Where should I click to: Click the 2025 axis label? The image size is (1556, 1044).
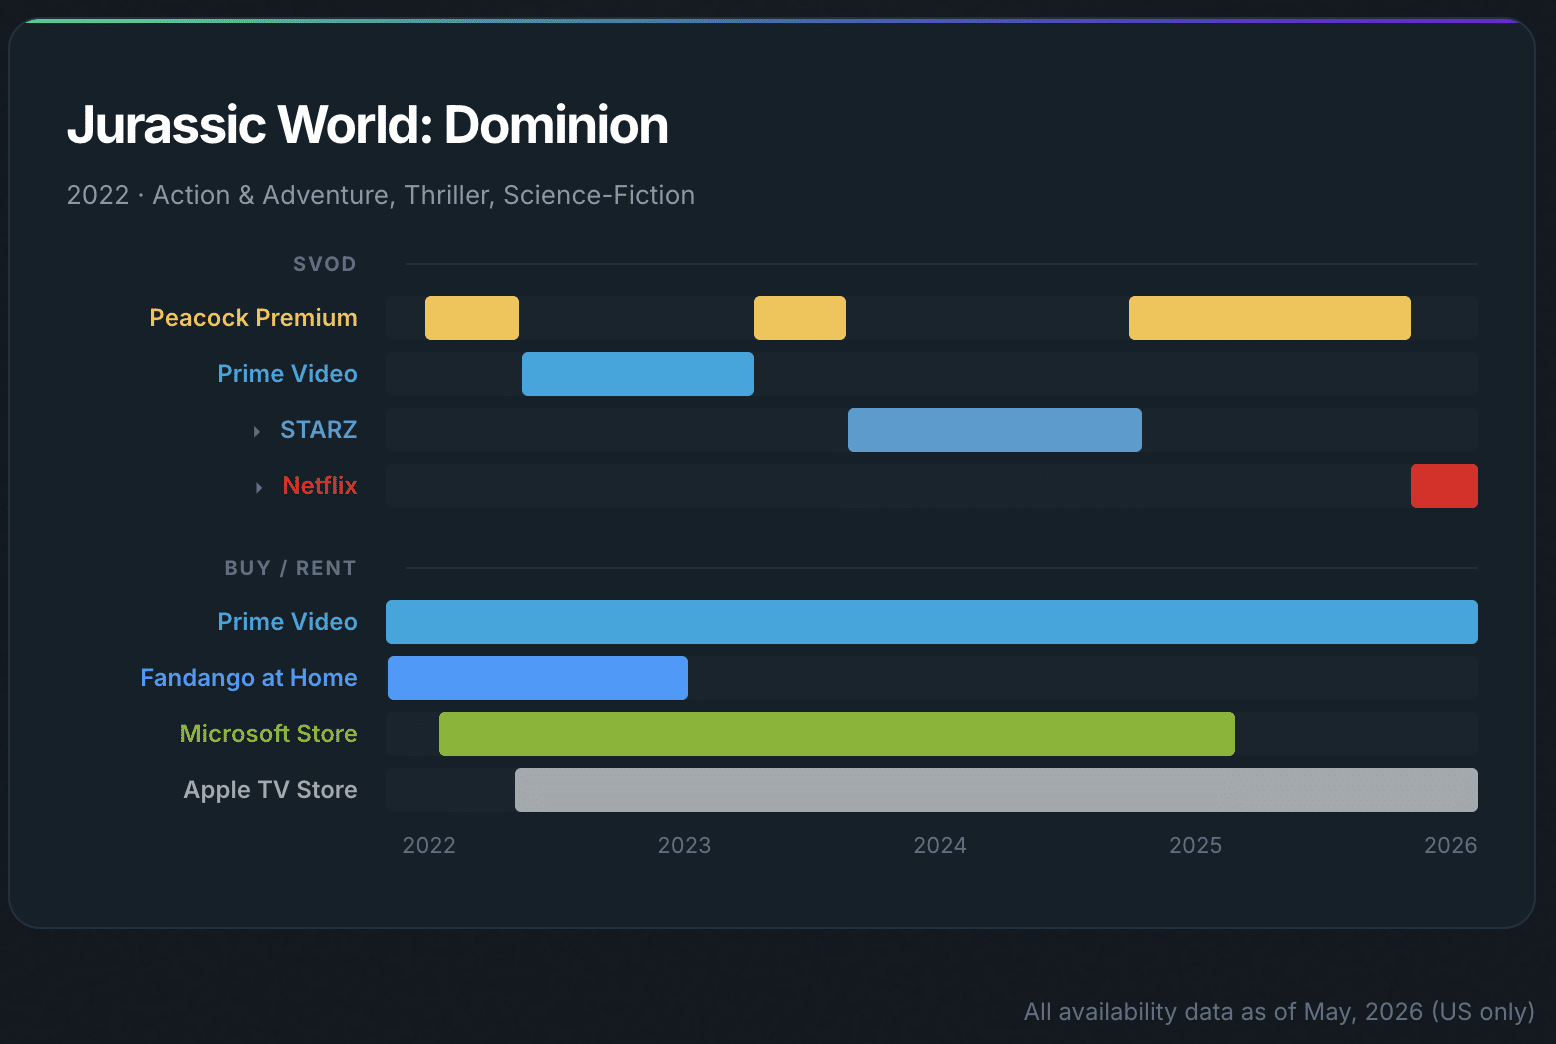pos(1196,845)
